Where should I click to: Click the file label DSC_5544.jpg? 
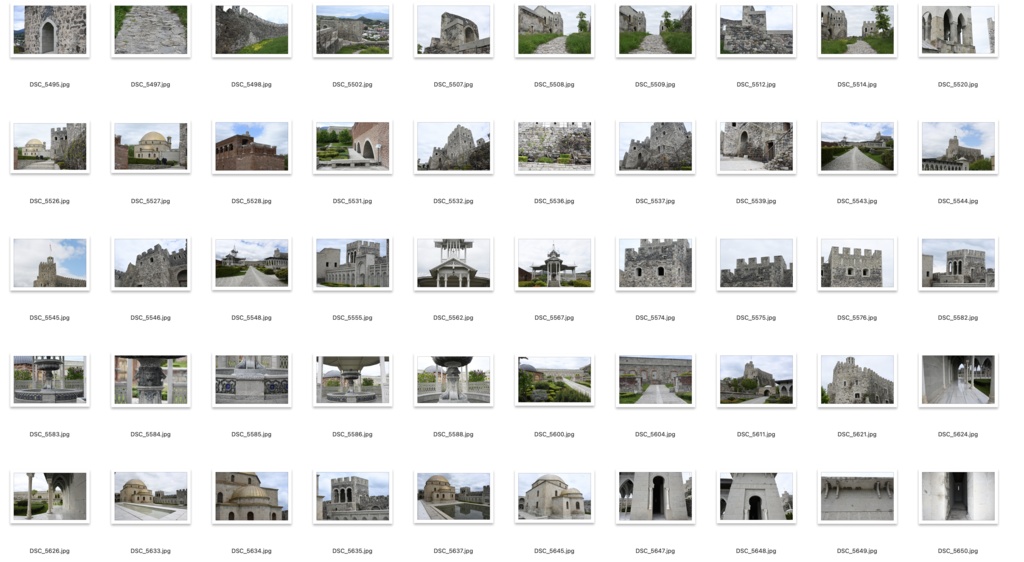coord(958,201)
